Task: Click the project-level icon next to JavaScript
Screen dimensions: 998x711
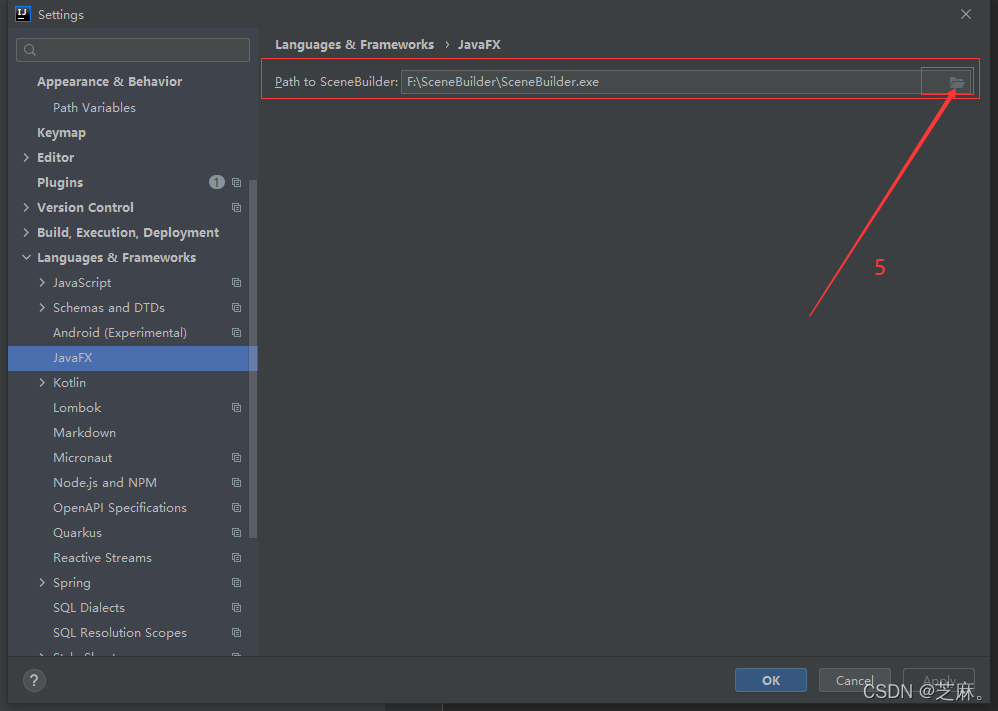Action: (237, 283)
